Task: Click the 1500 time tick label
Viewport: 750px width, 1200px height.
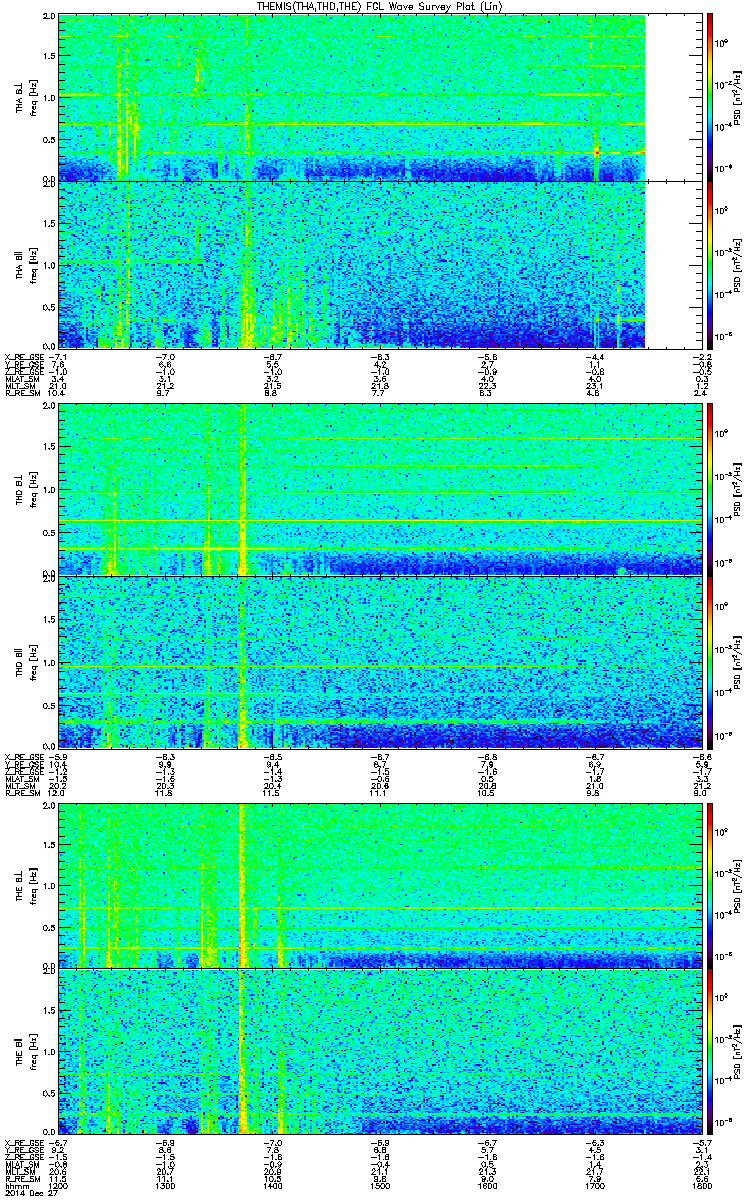Action: coord(378,1185)
